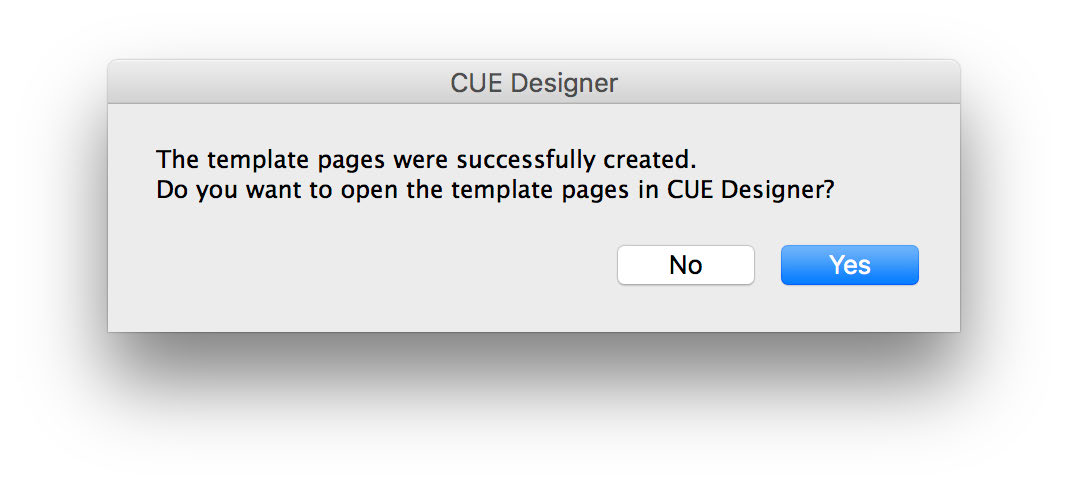Click the blank dialog area below the buttons
This screenshot has height=488, width=1068.
[534, 312]
